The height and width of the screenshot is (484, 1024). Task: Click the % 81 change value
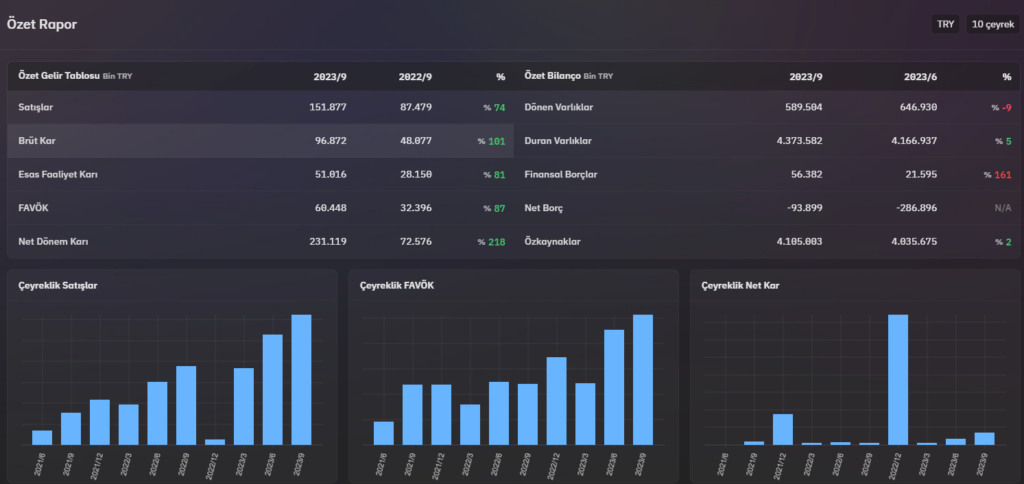[x=494, y=174]
